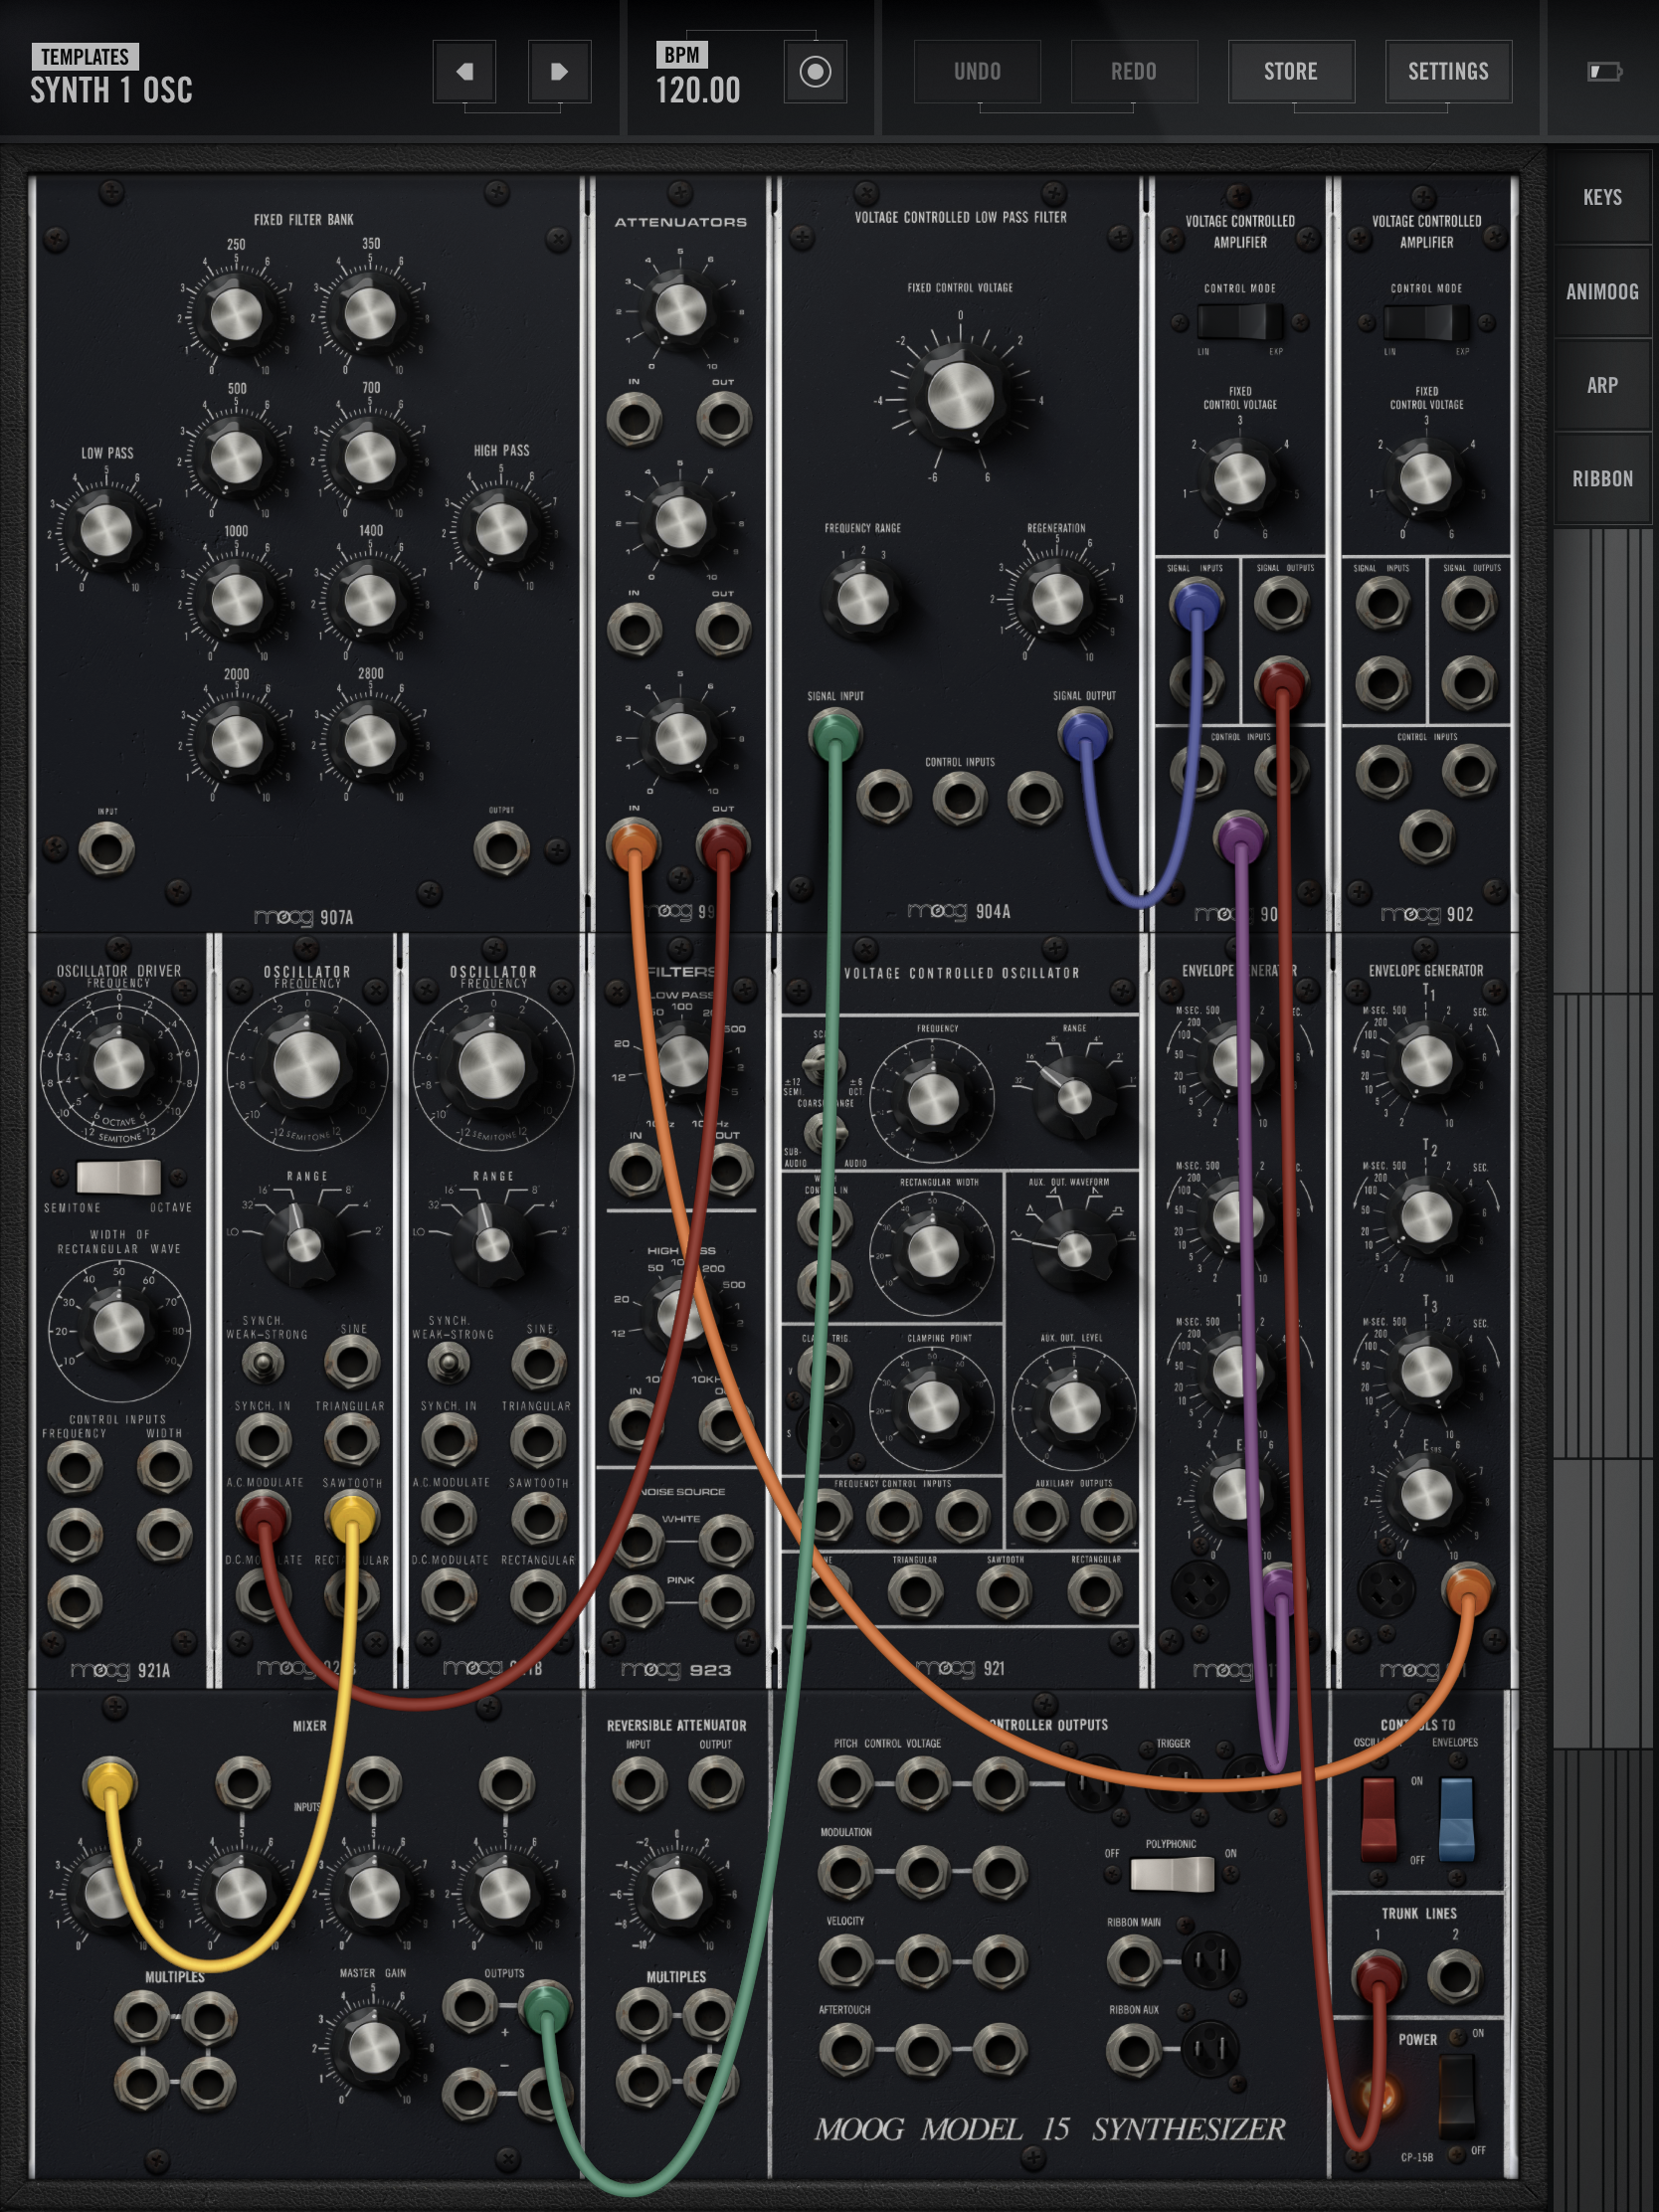This screenshot has width=1659, height=2212.
Task: Click the pink noise source jack
Action: [x=636, y=1603]
